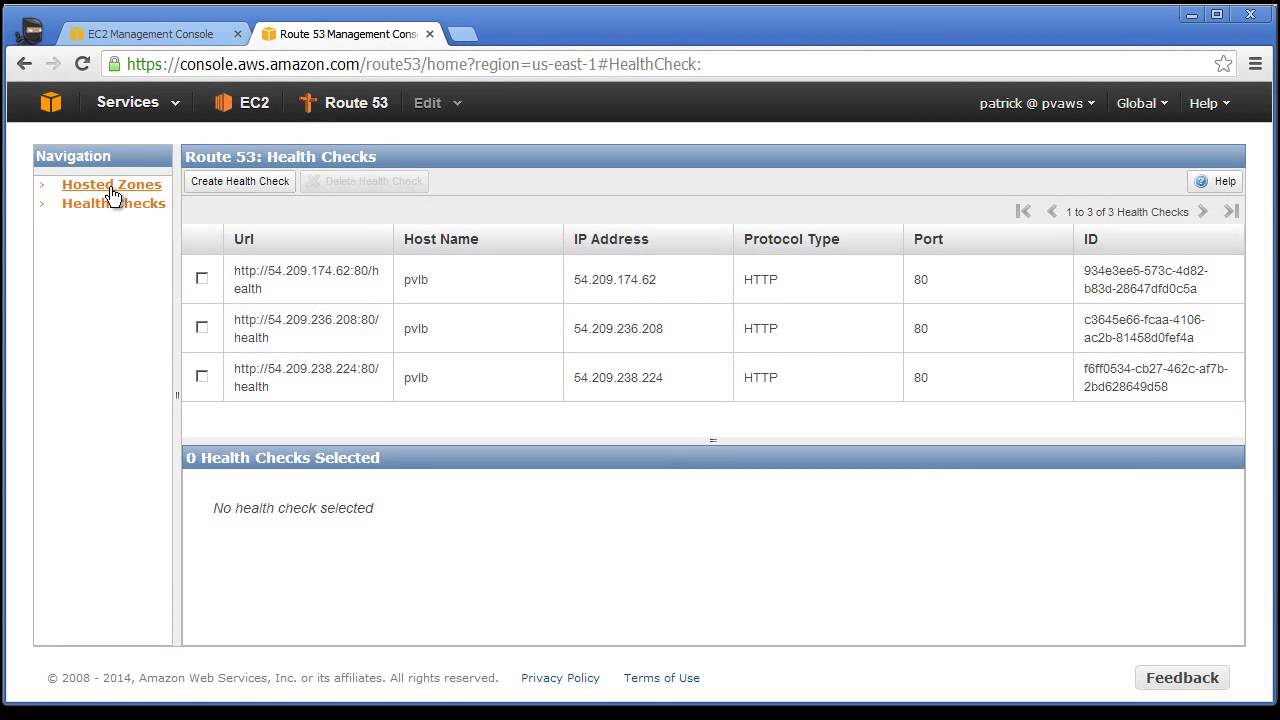Open the Route 53 service shortcut

343,102
